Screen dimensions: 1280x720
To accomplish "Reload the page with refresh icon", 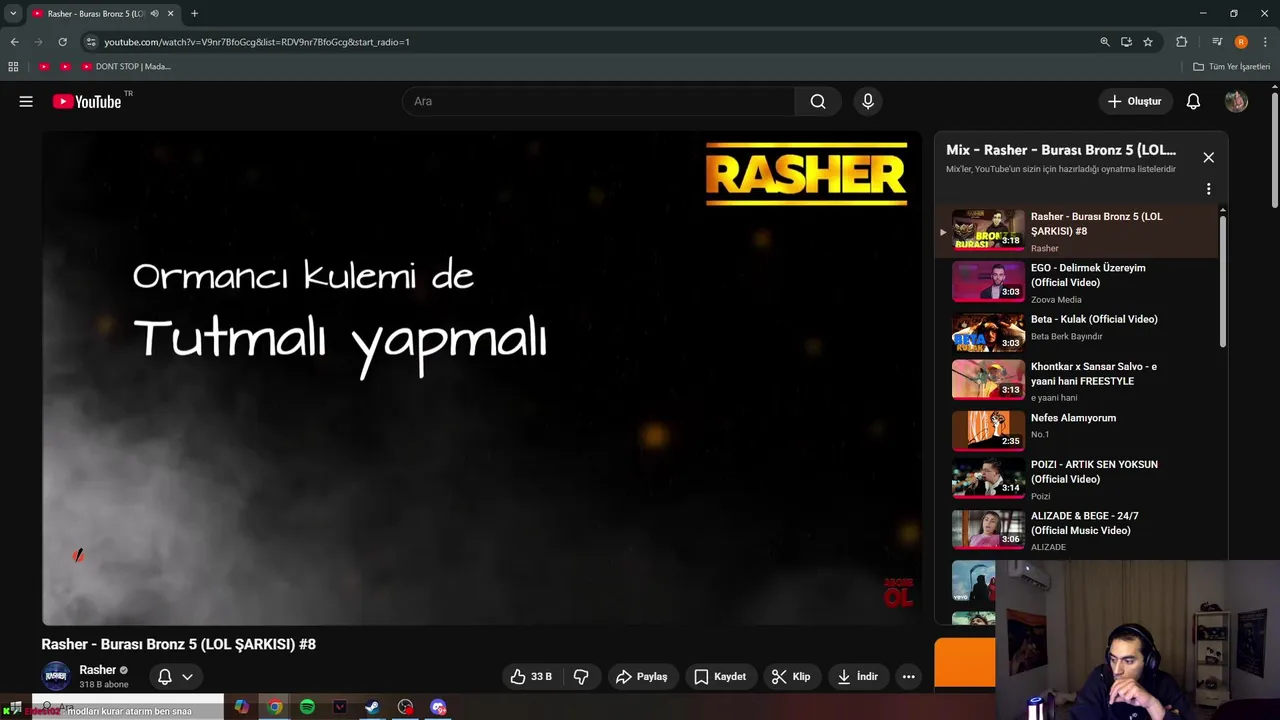I will coord(62,42).
